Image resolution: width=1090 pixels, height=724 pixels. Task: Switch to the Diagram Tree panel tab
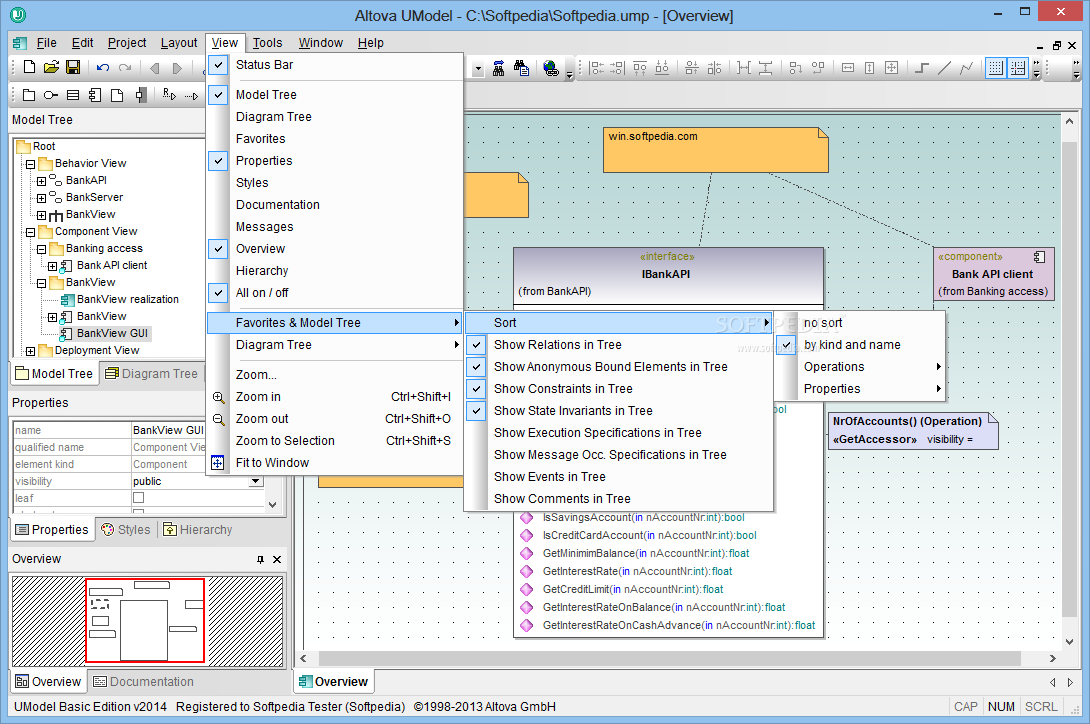point(152,373)
